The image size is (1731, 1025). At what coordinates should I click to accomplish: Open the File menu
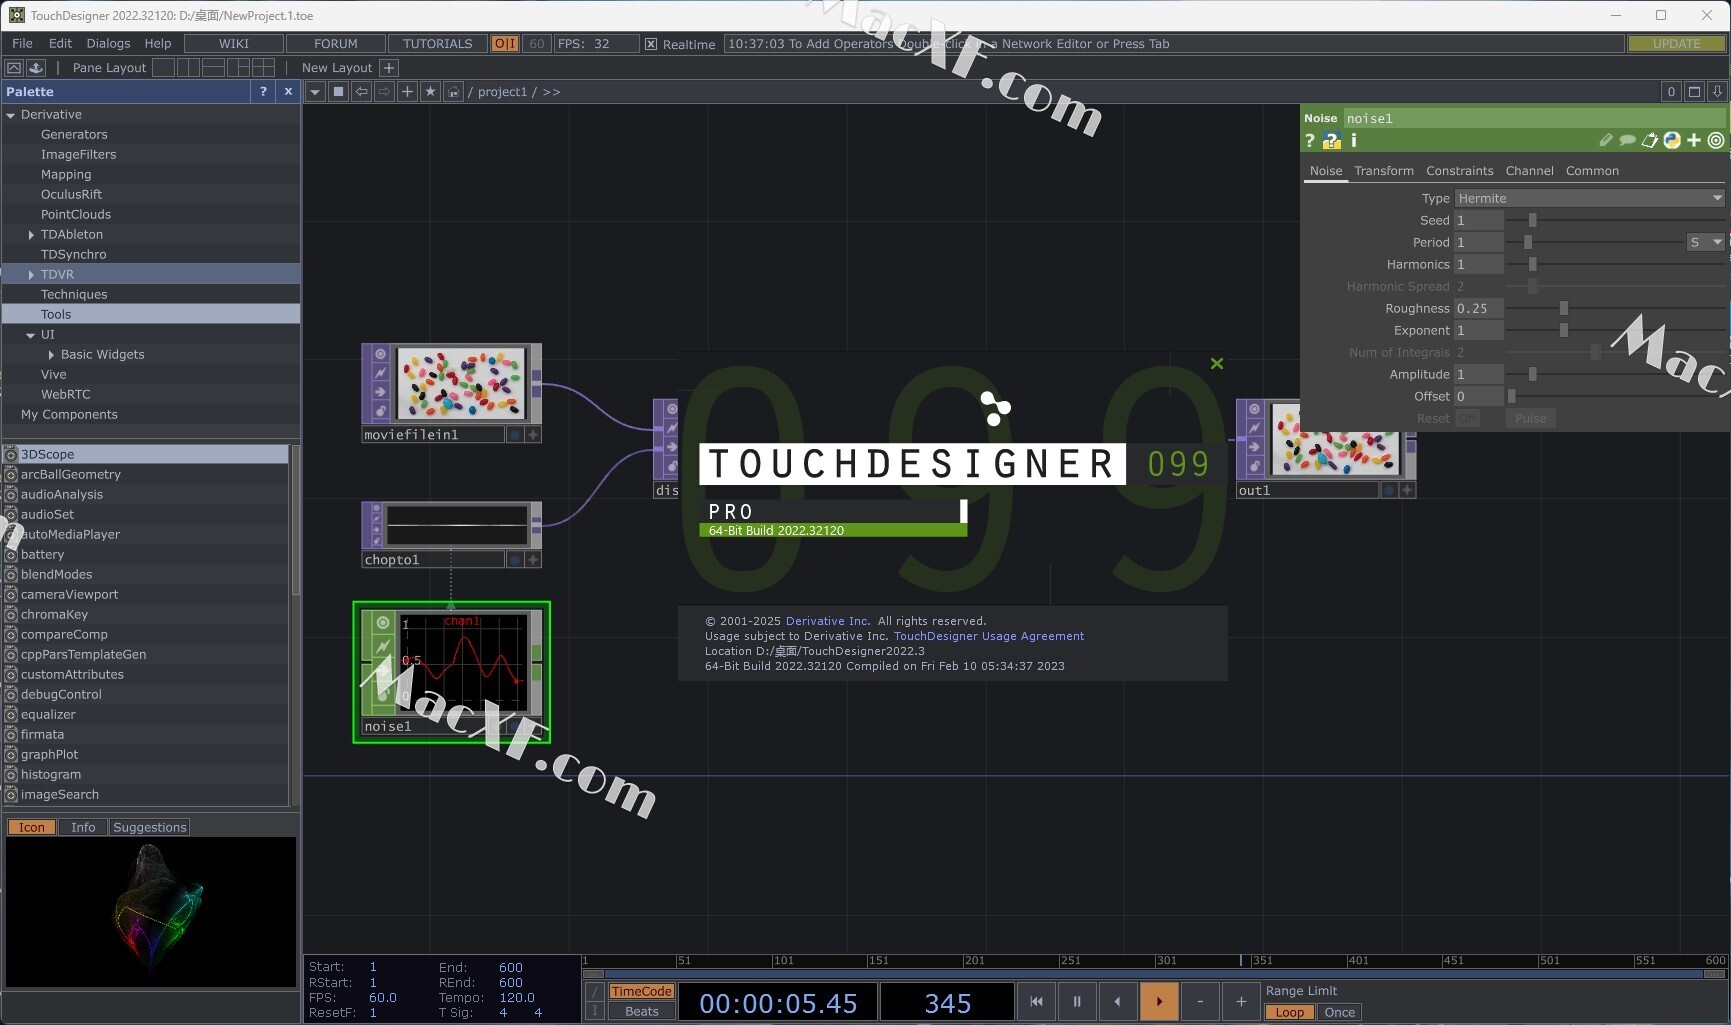click(22, 44)
